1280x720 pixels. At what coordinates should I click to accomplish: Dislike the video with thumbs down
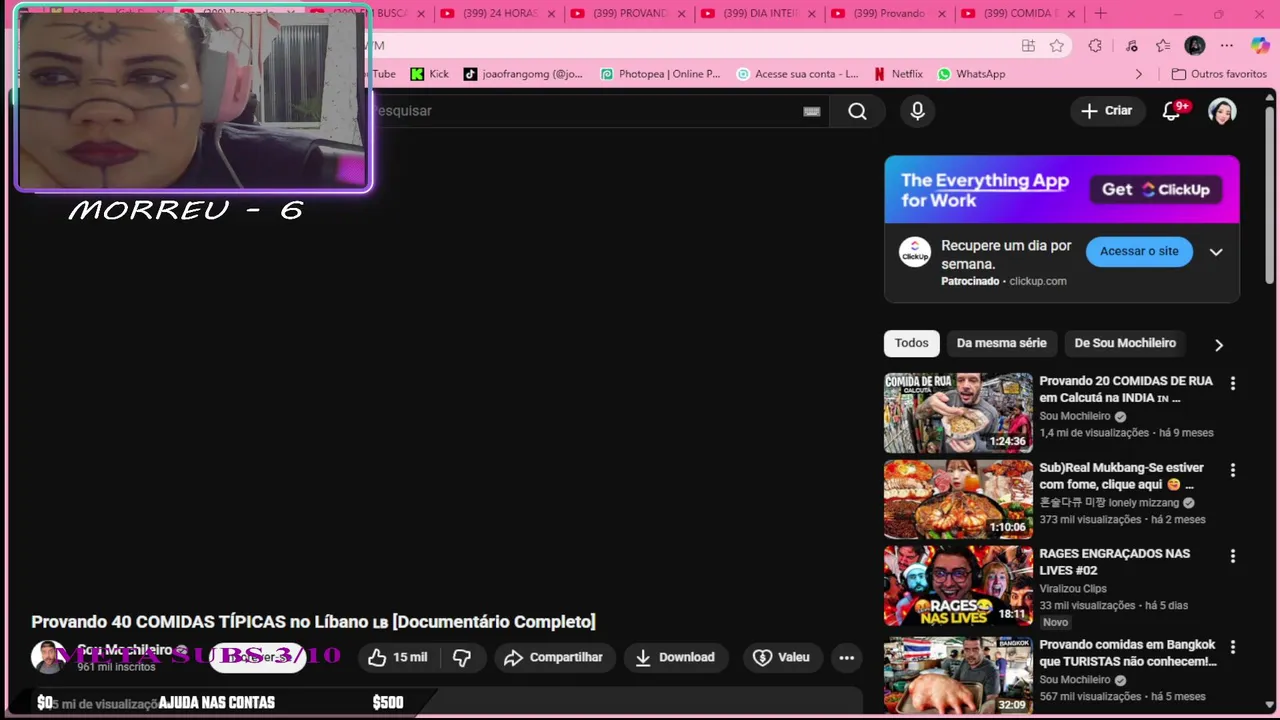462,657
